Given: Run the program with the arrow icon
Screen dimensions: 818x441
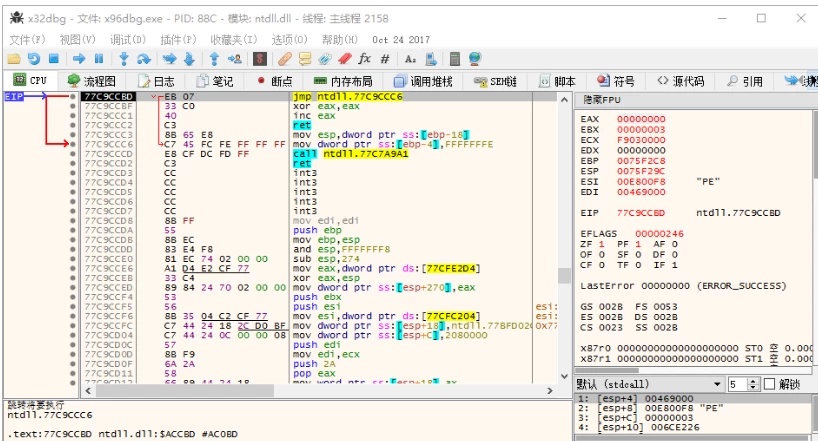Looking at the screenshot, I should [80, 59].
